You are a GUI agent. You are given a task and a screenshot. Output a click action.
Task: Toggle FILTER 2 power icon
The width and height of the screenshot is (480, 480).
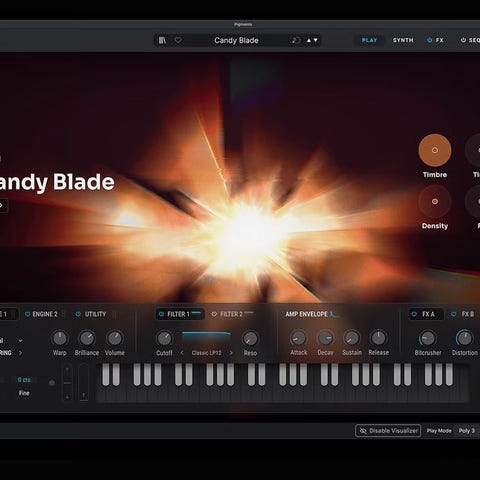click(x=214, y=314)
